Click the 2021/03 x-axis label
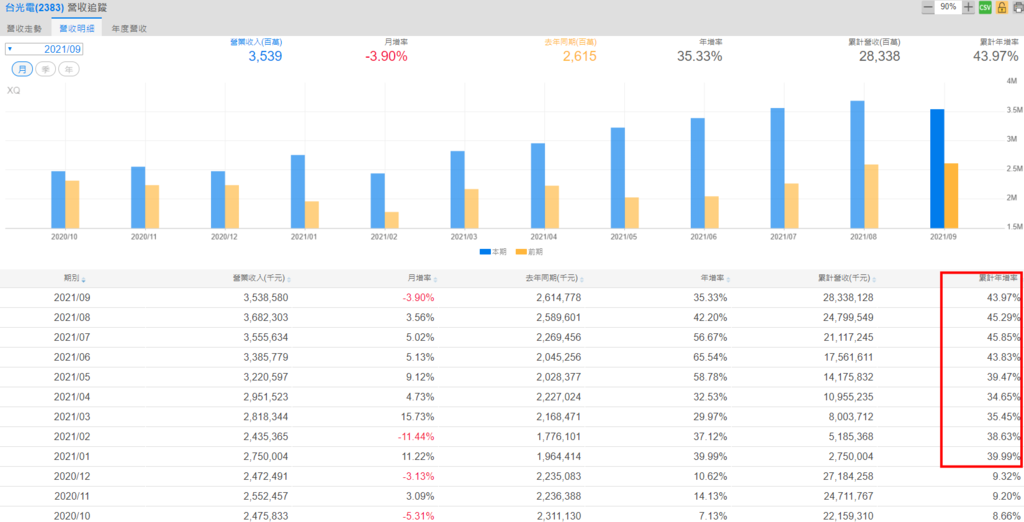This screenshot has width=1024, height=522. [464, 237]
